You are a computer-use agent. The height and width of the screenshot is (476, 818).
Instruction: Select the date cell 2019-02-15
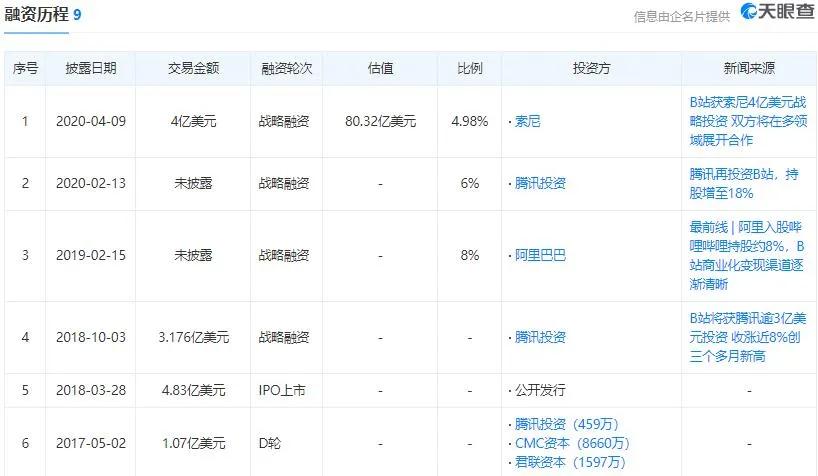pos(91,255)
